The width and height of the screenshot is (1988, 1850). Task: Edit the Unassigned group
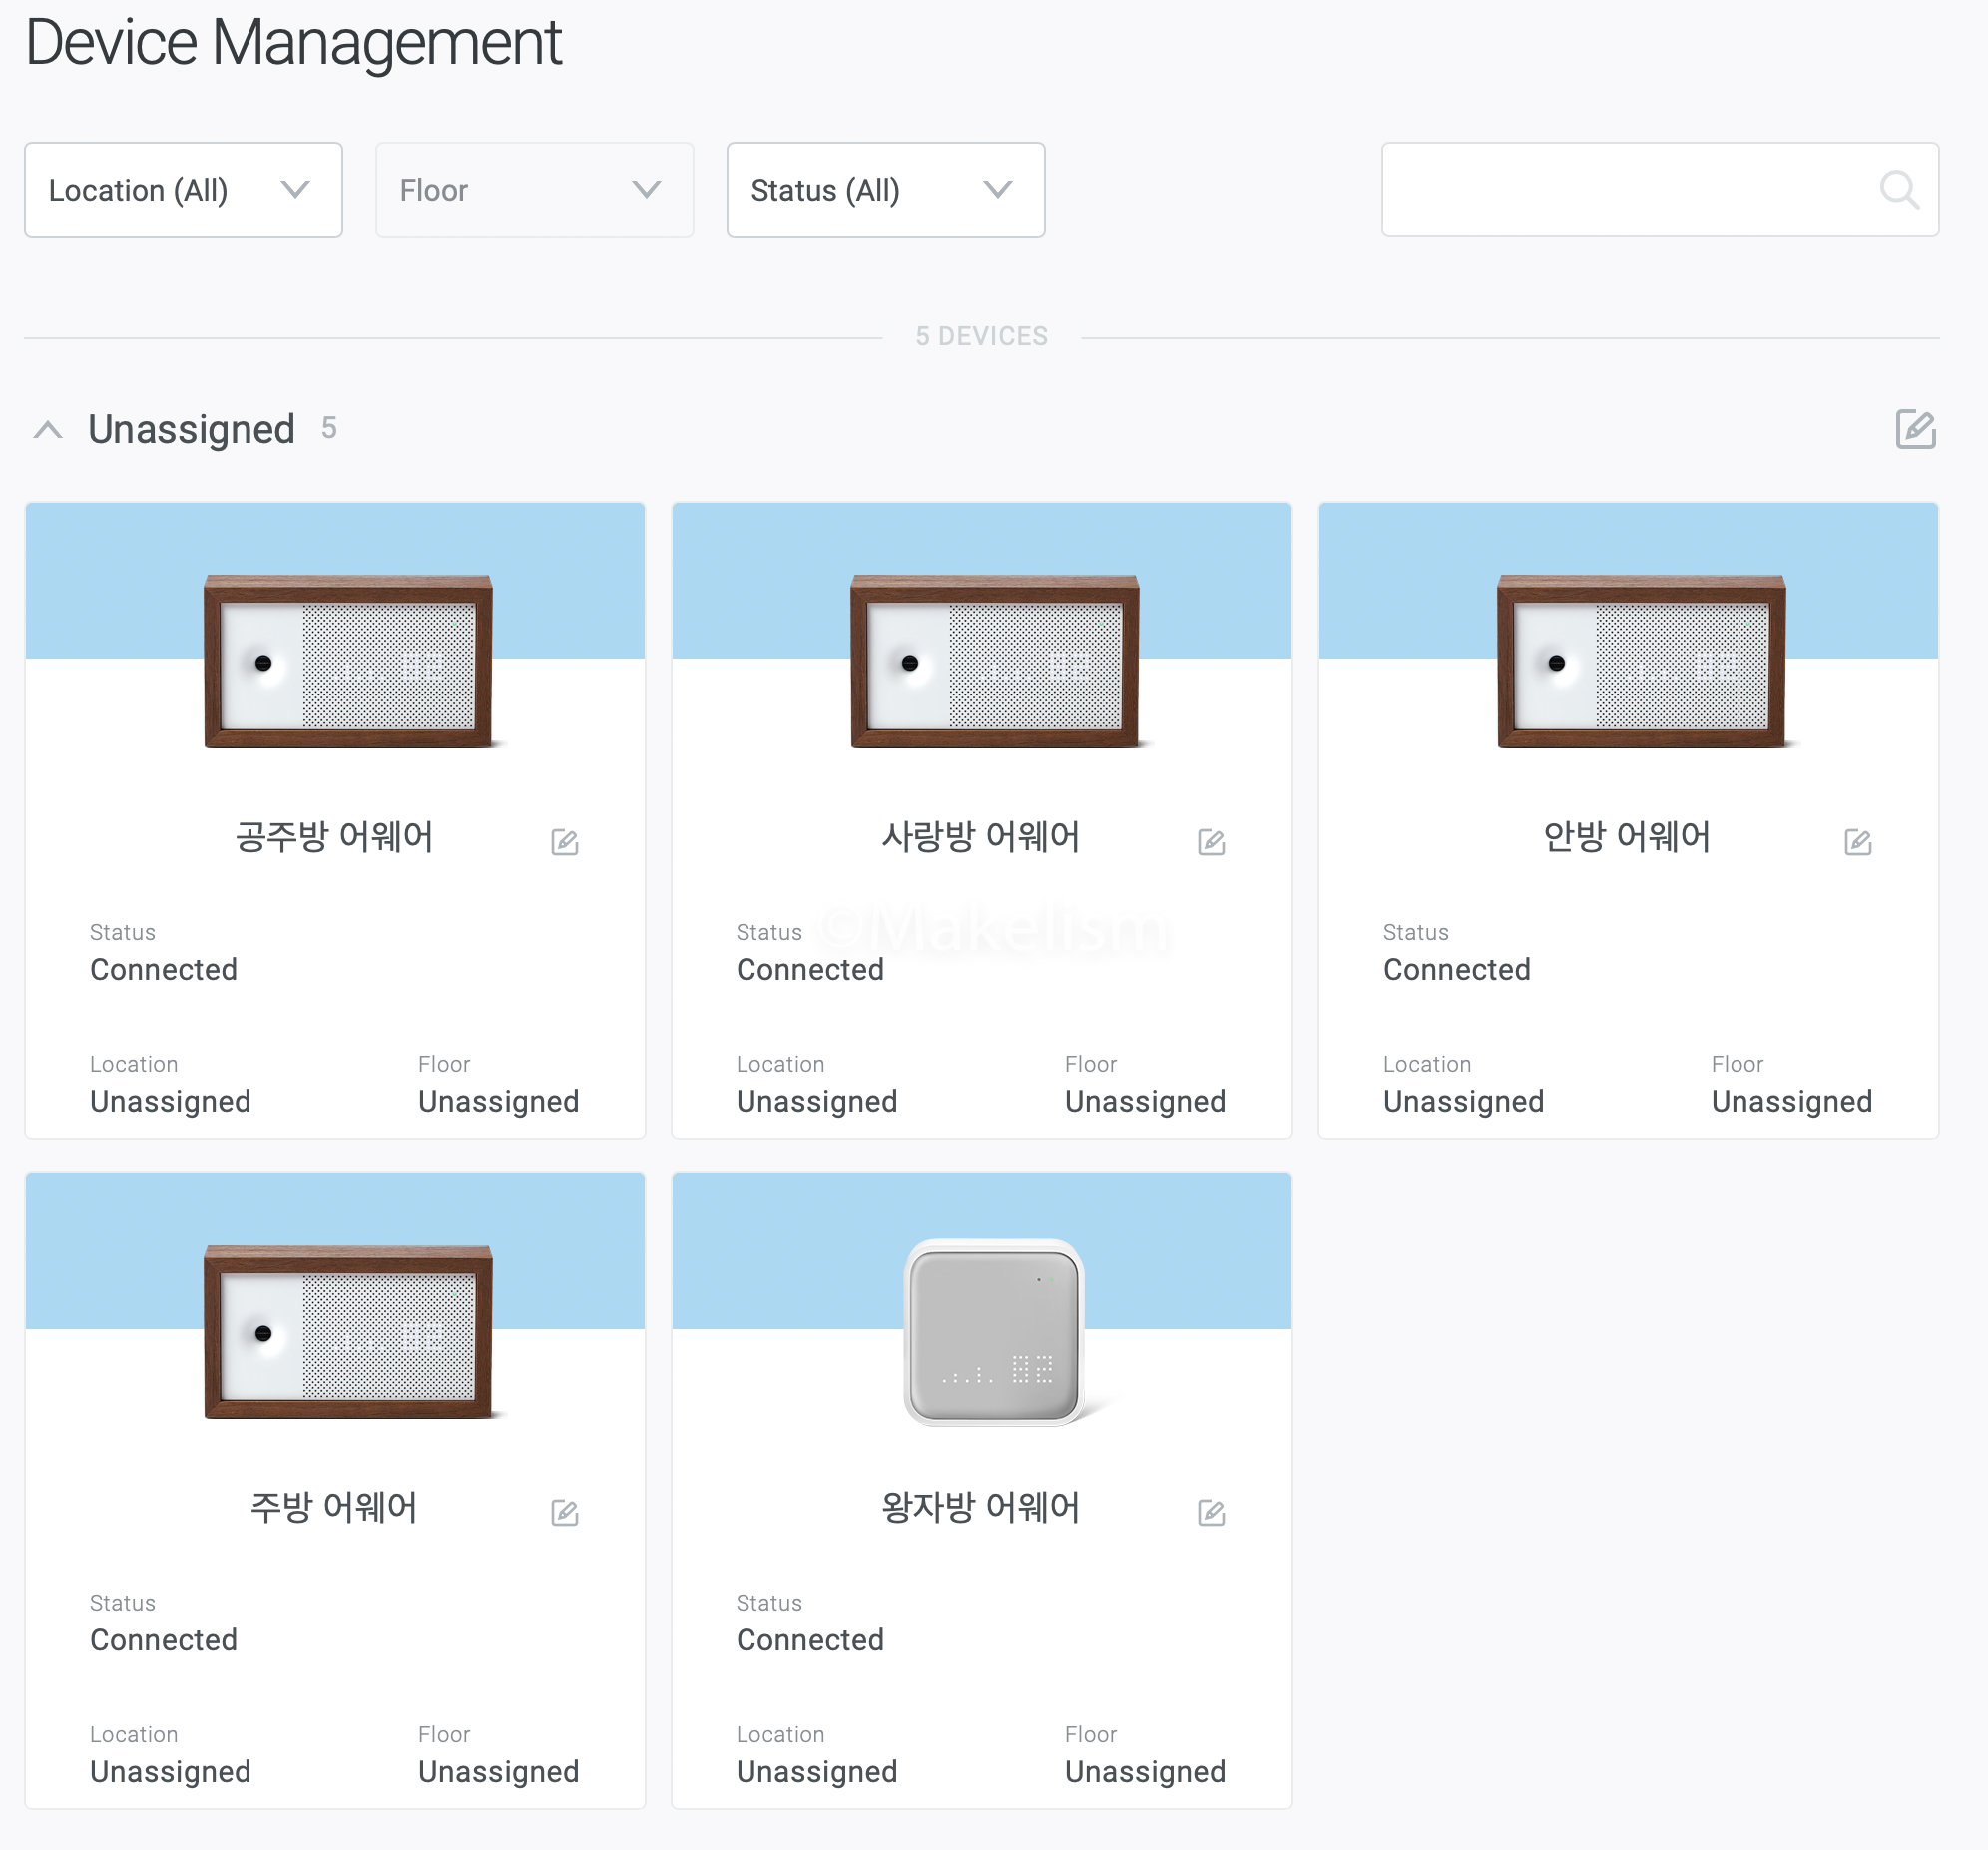click(x=1915, y=429)
